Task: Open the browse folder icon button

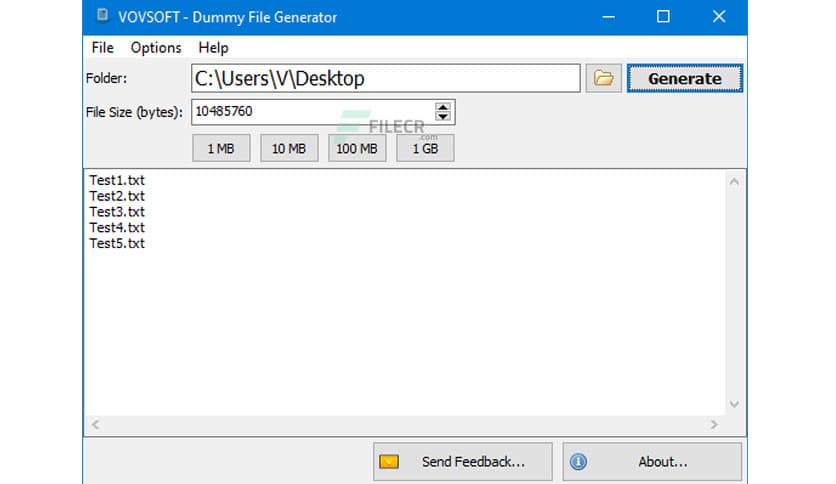Action: pos(603,78)
